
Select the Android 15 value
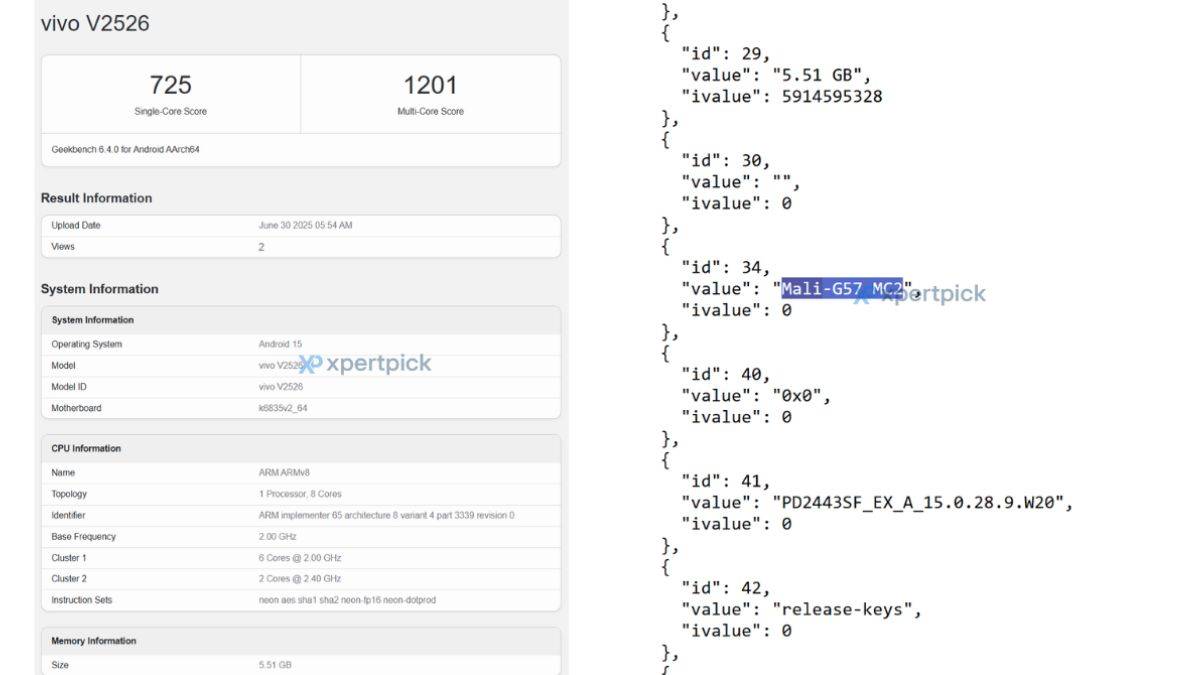[x=280, y=344]
